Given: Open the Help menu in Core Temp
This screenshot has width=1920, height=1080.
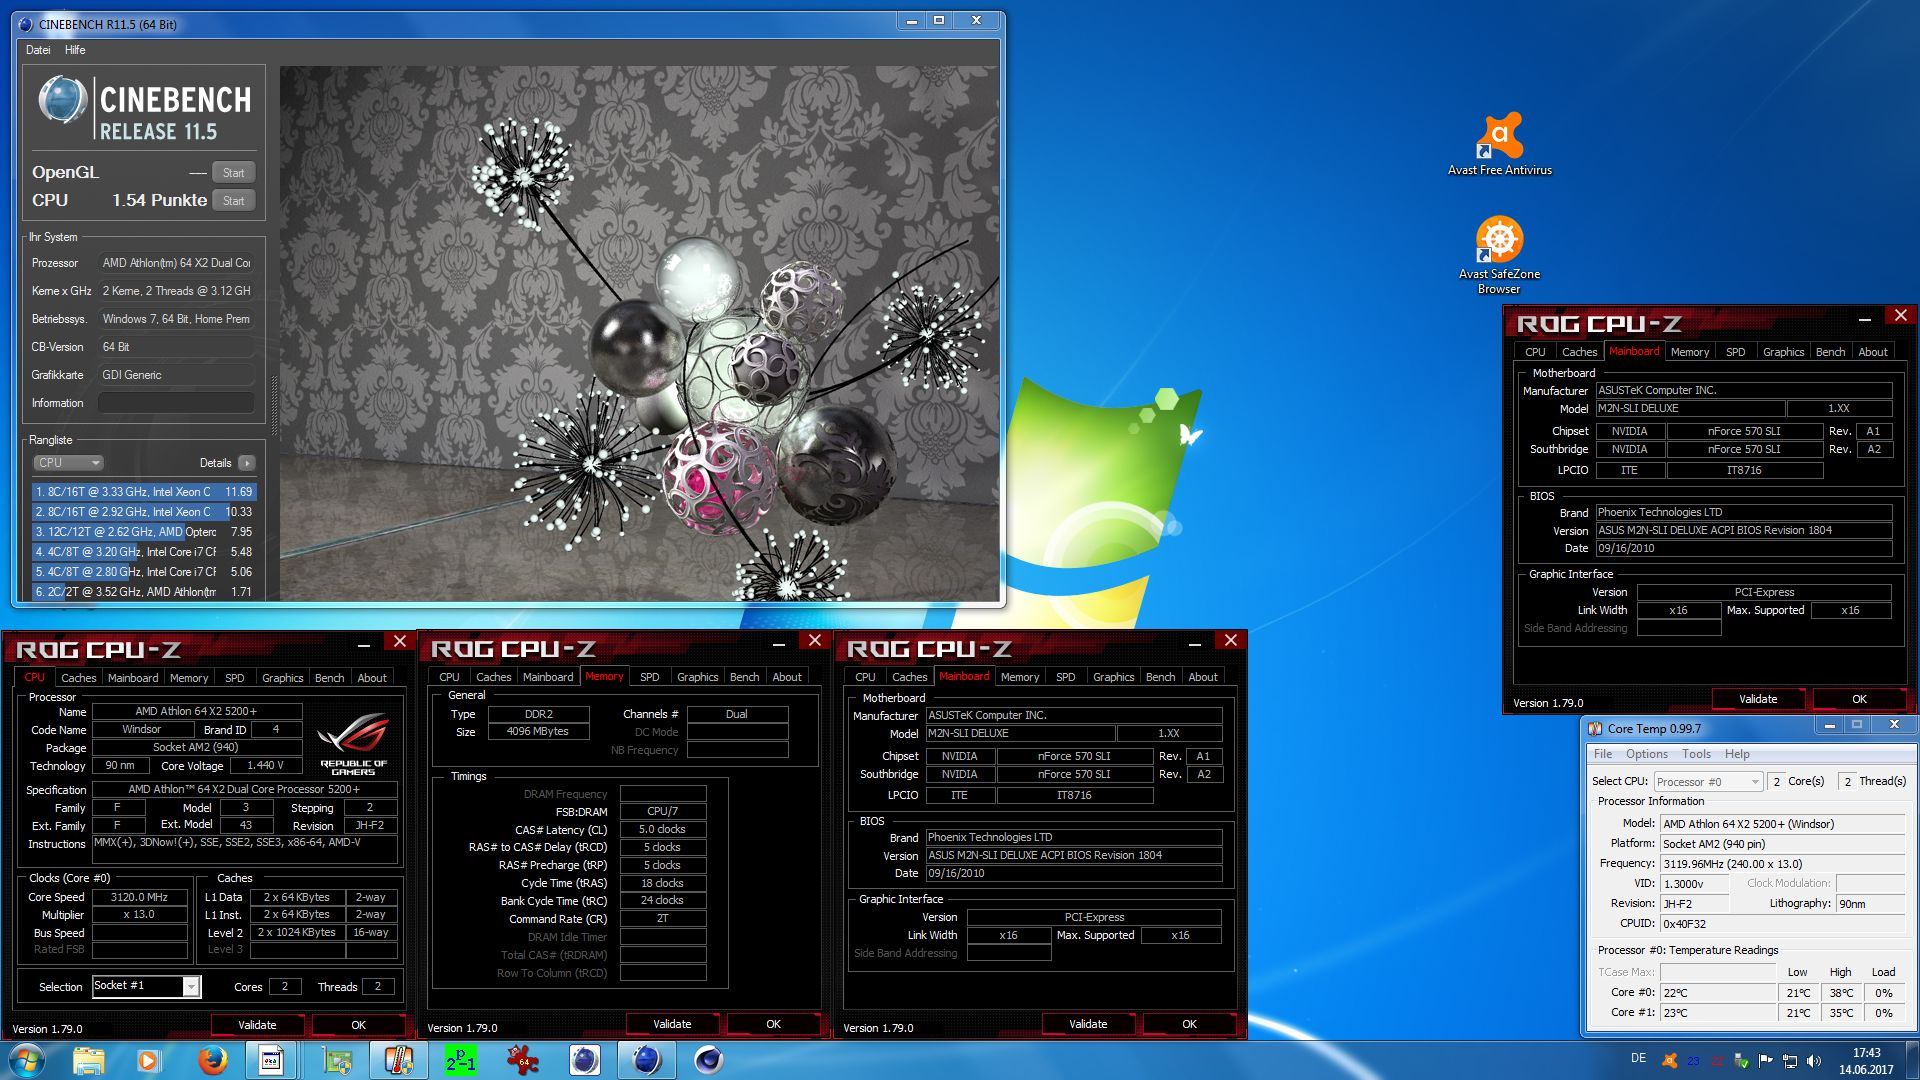Looking at the screenshot, I should (x=1737, y=754).
